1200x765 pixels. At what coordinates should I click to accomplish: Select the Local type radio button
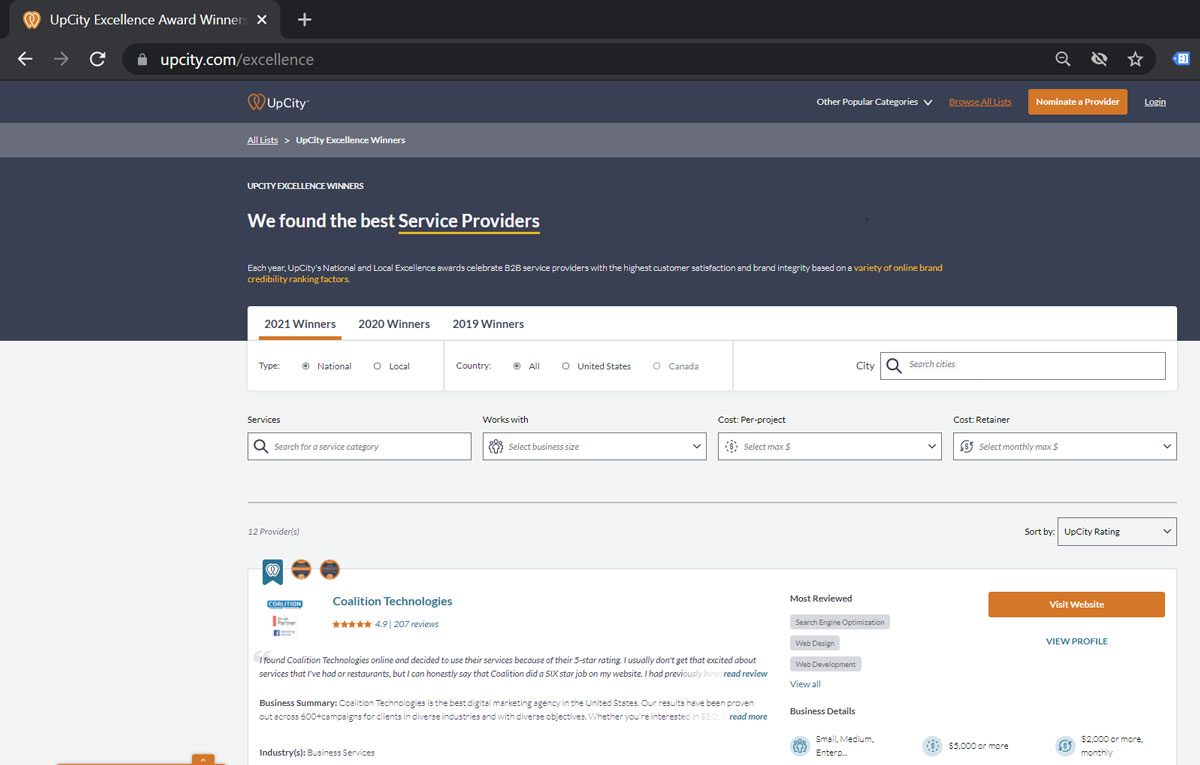tap(377, 366)
